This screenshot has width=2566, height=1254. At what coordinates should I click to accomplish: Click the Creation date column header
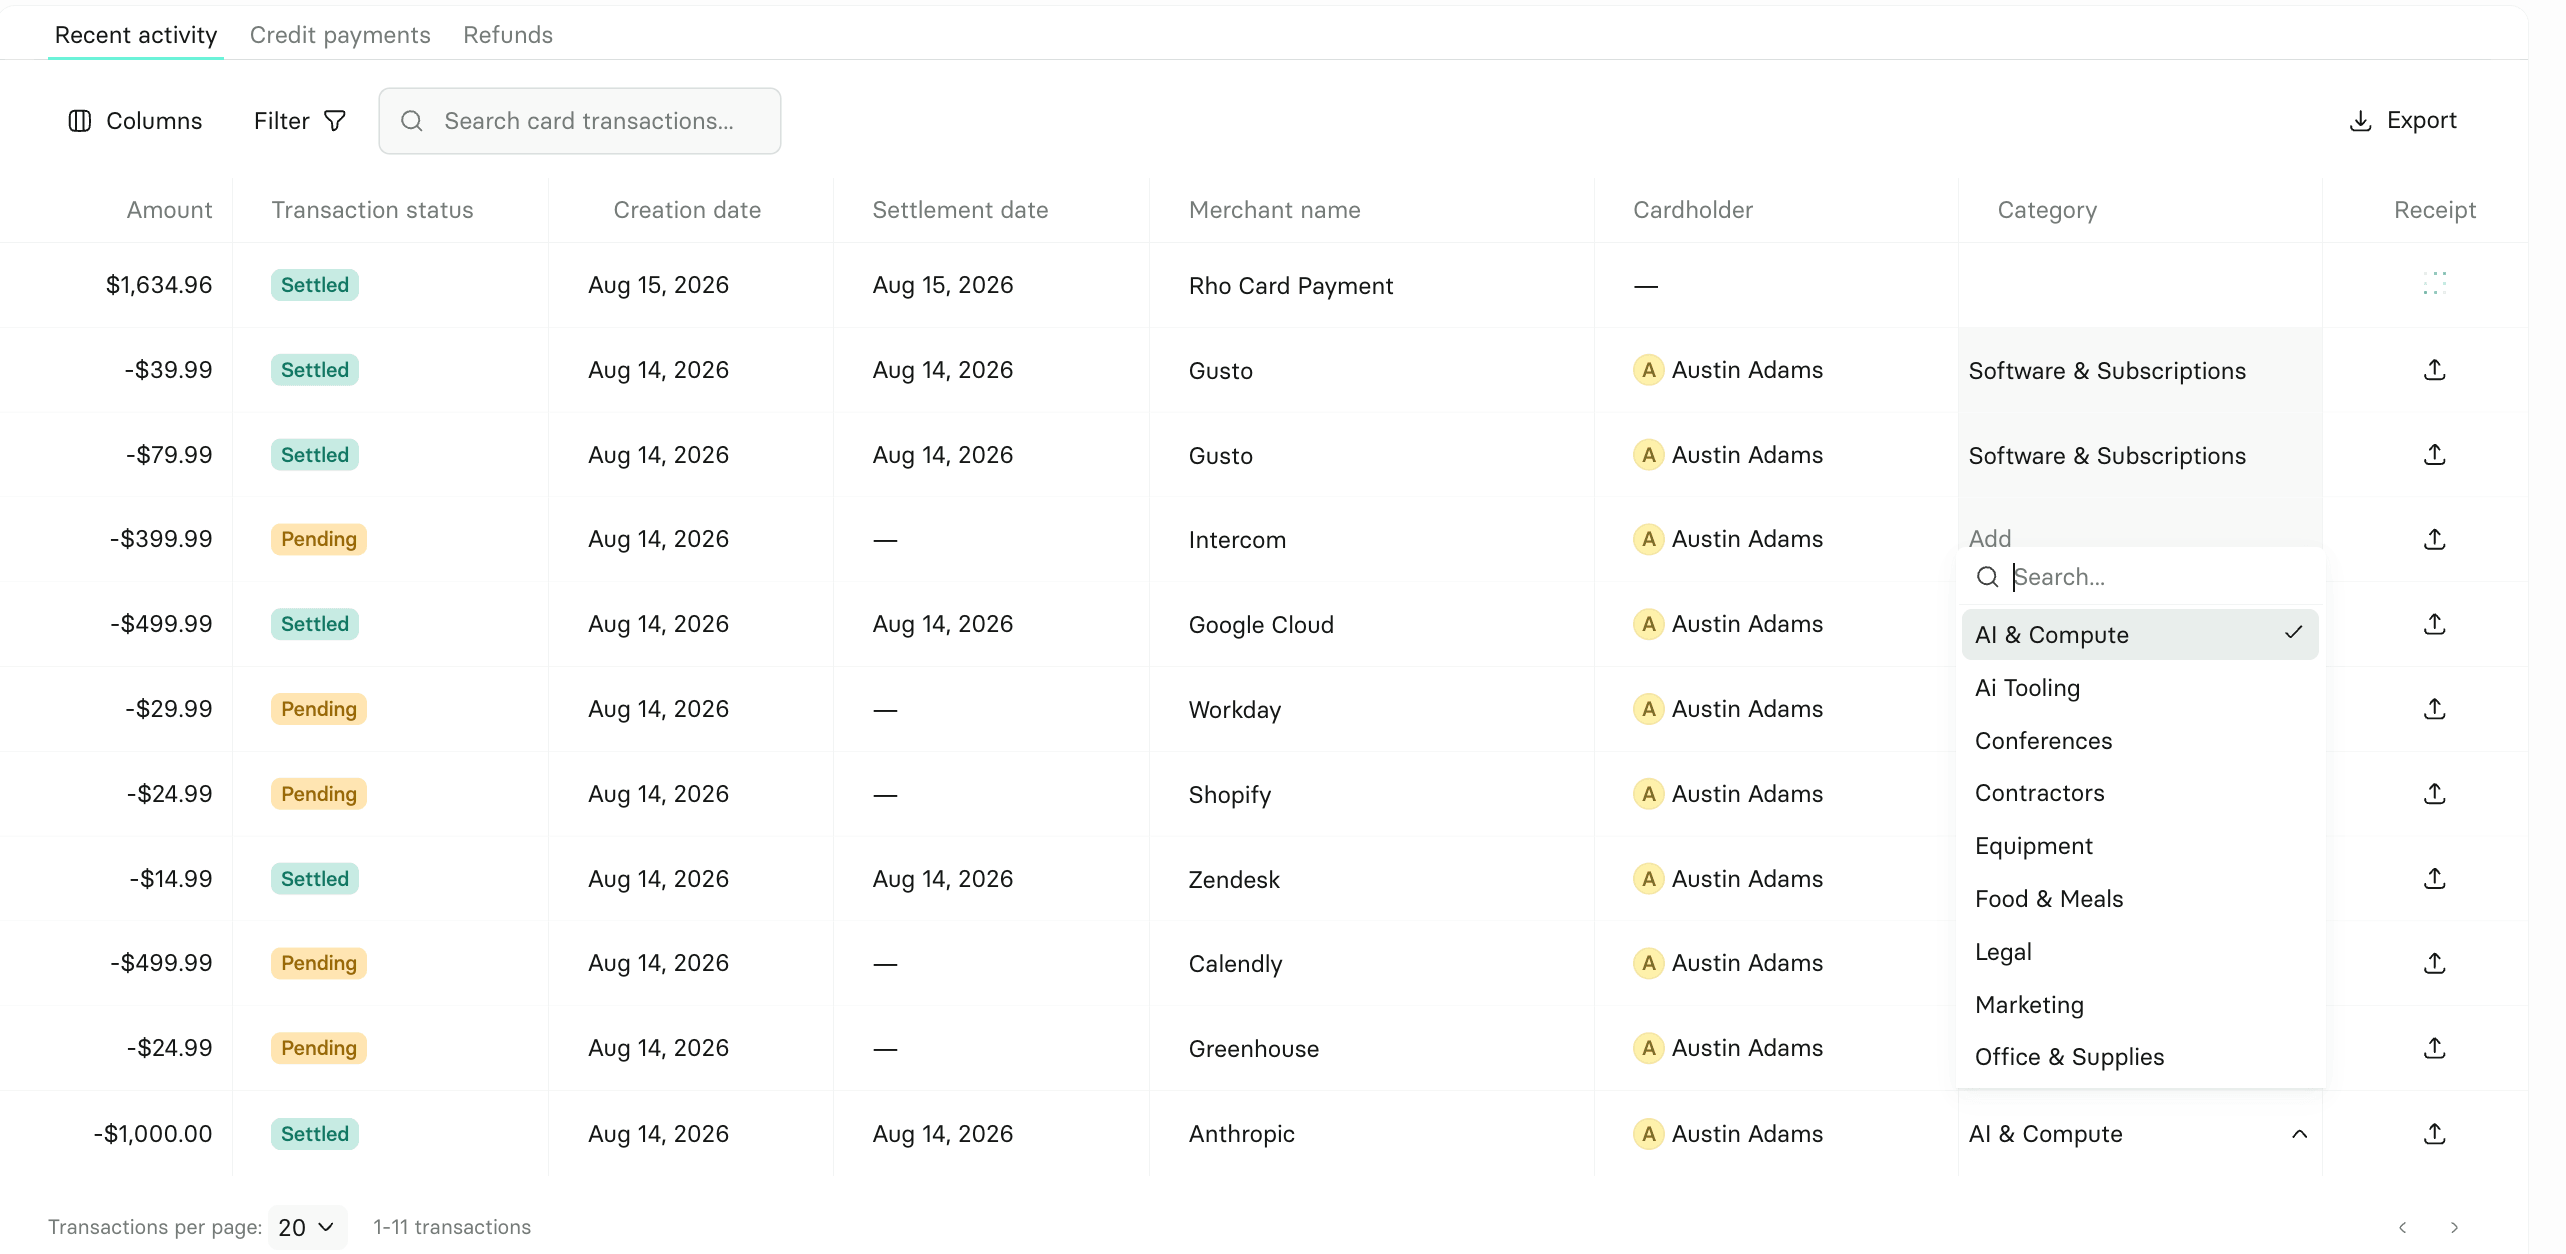point(687,210)
